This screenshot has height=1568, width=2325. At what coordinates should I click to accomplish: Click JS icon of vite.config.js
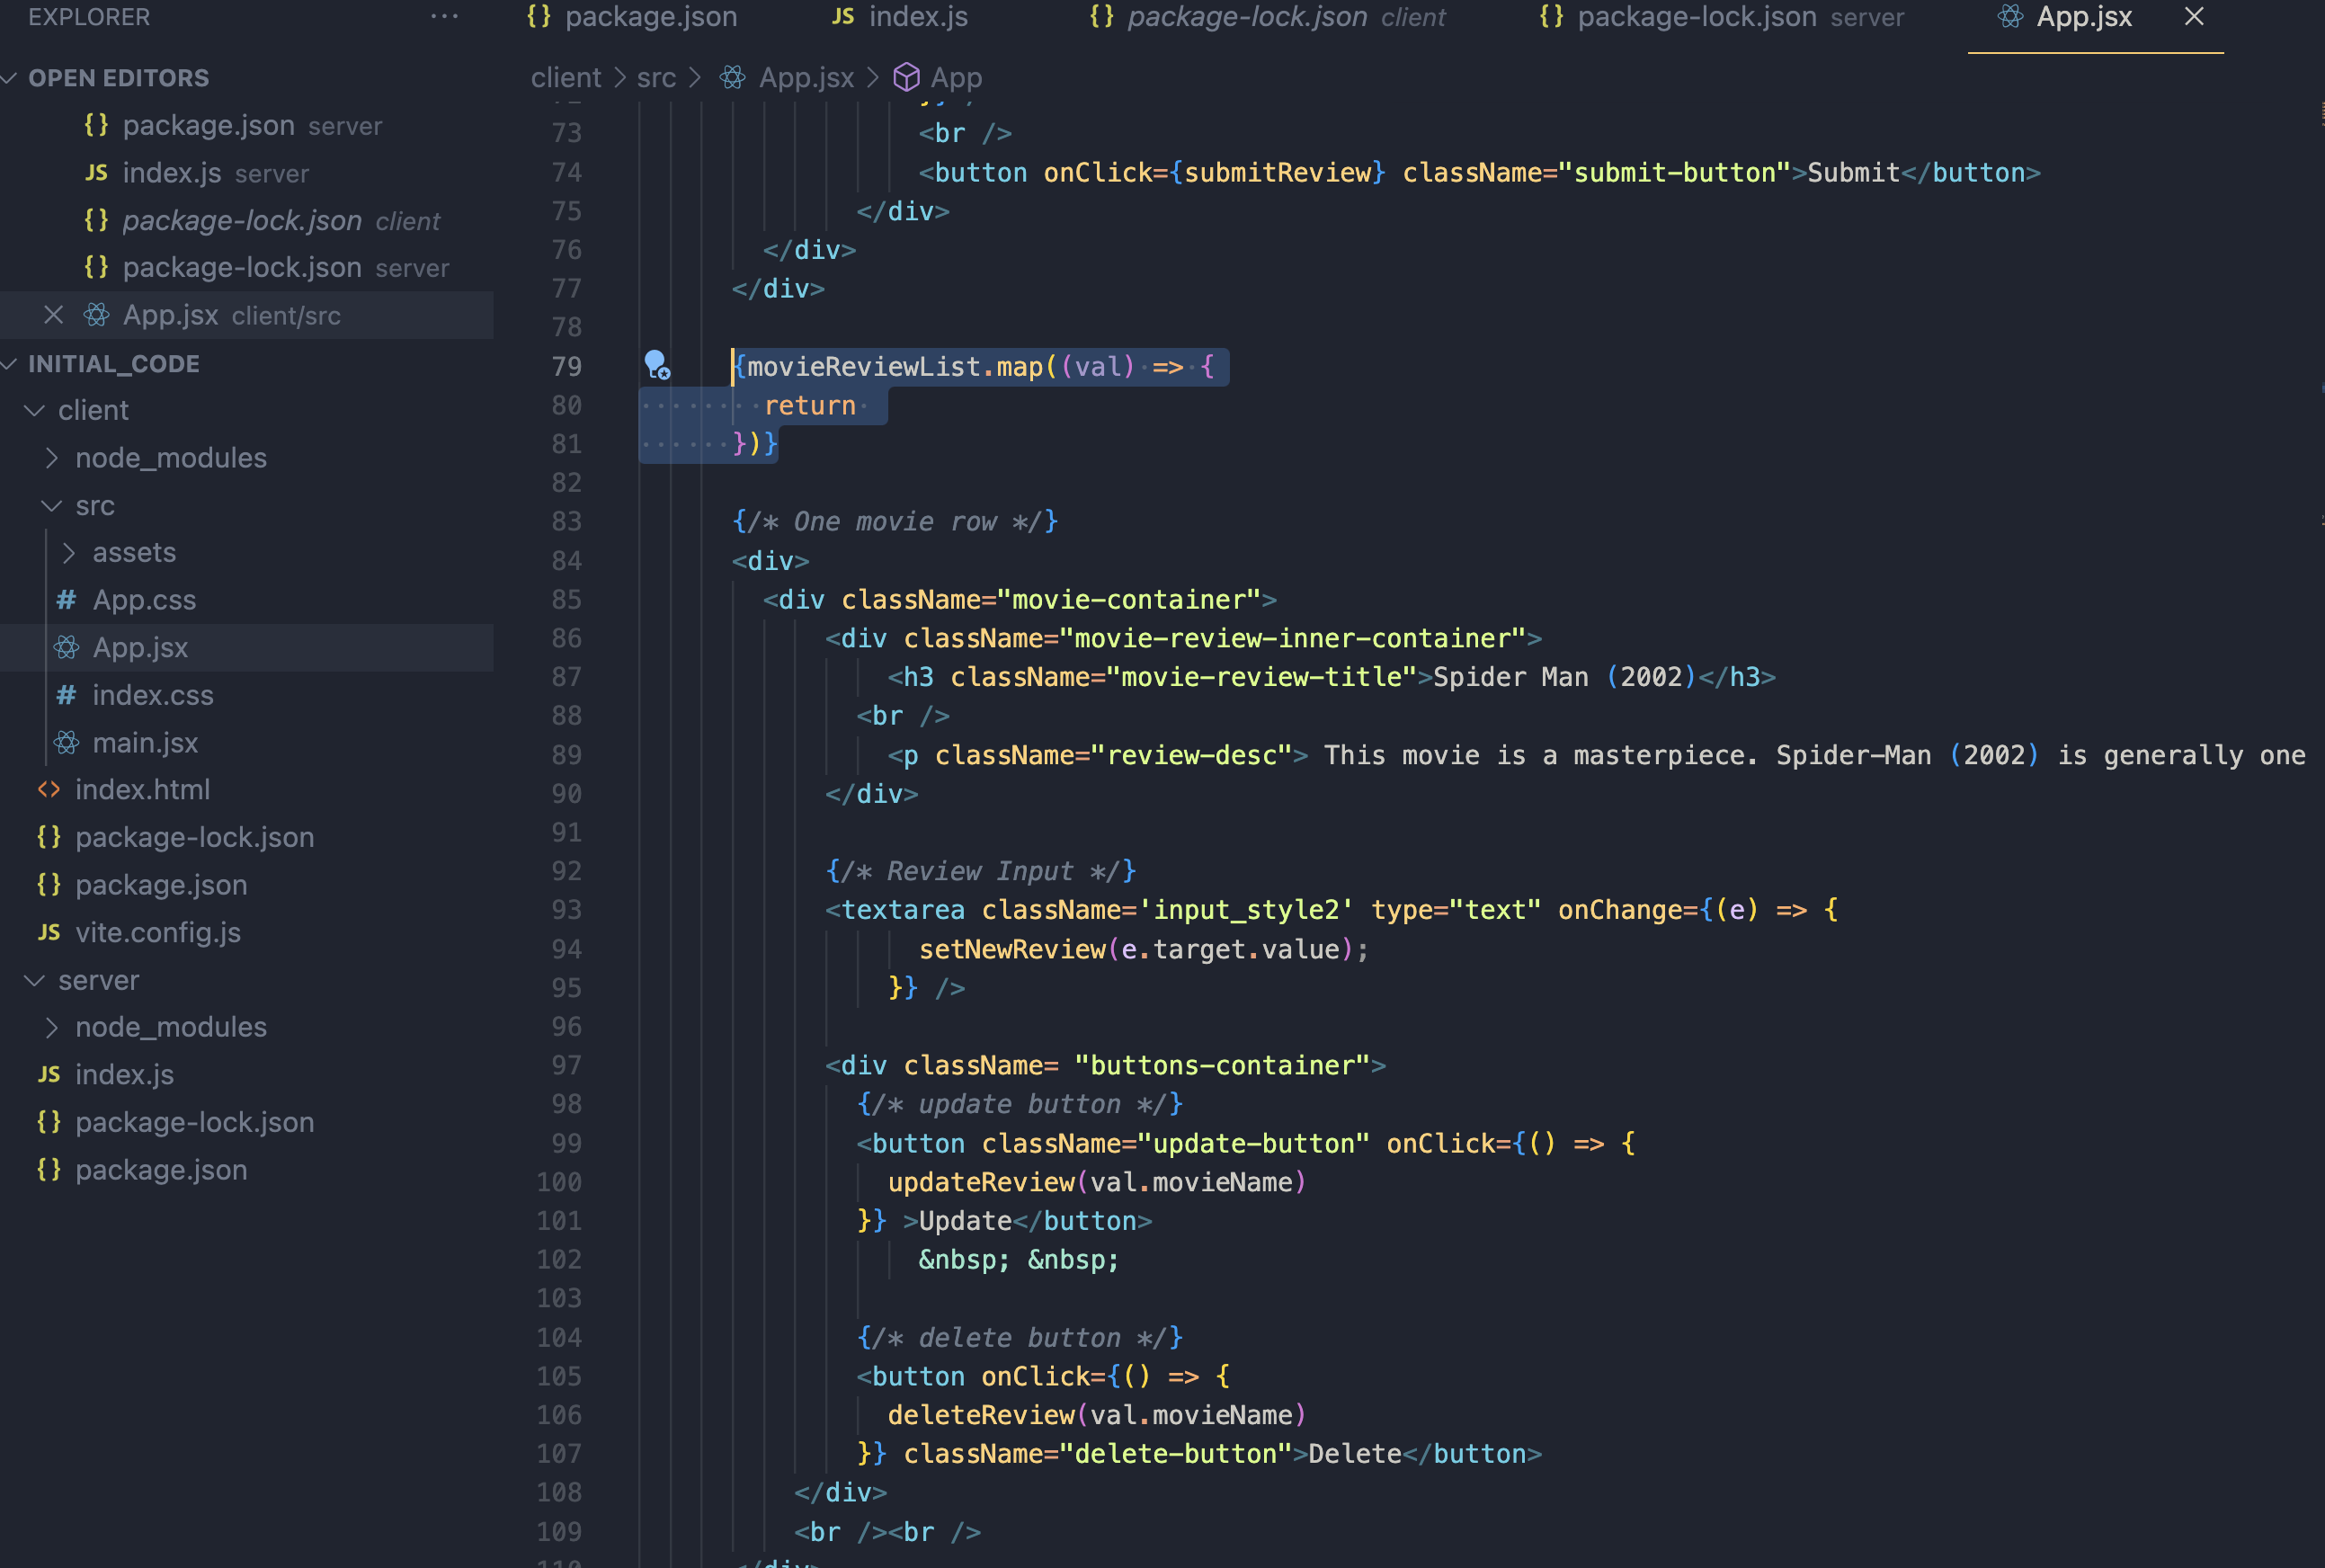[49, 932]
